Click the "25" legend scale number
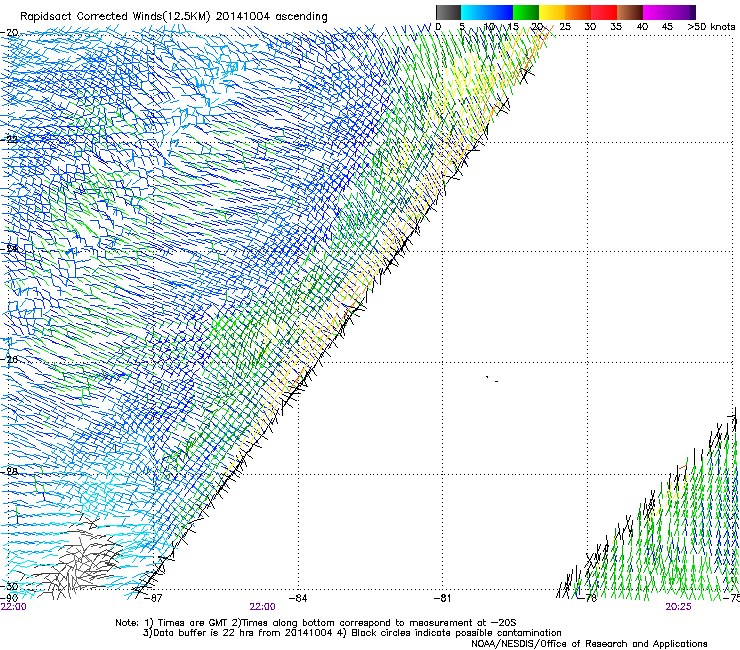The height and width of the screenshot is (650, 740). (565, 27)
